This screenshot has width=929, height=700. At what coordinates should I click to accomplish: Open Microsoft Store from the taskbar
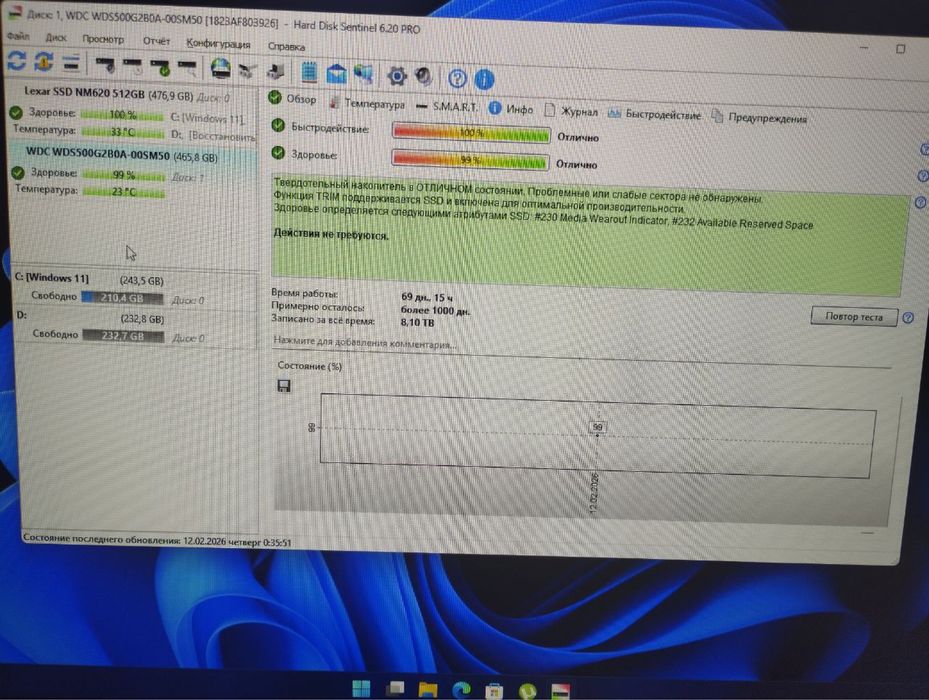(494, 691)
